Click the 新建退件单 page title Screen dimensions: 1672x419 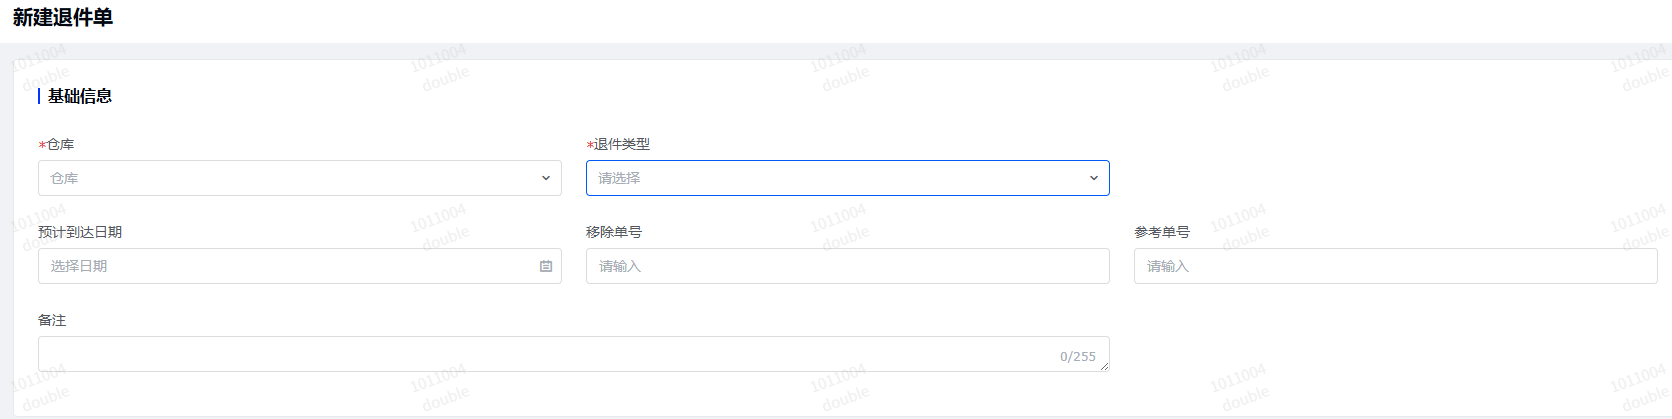pos(62,17)
